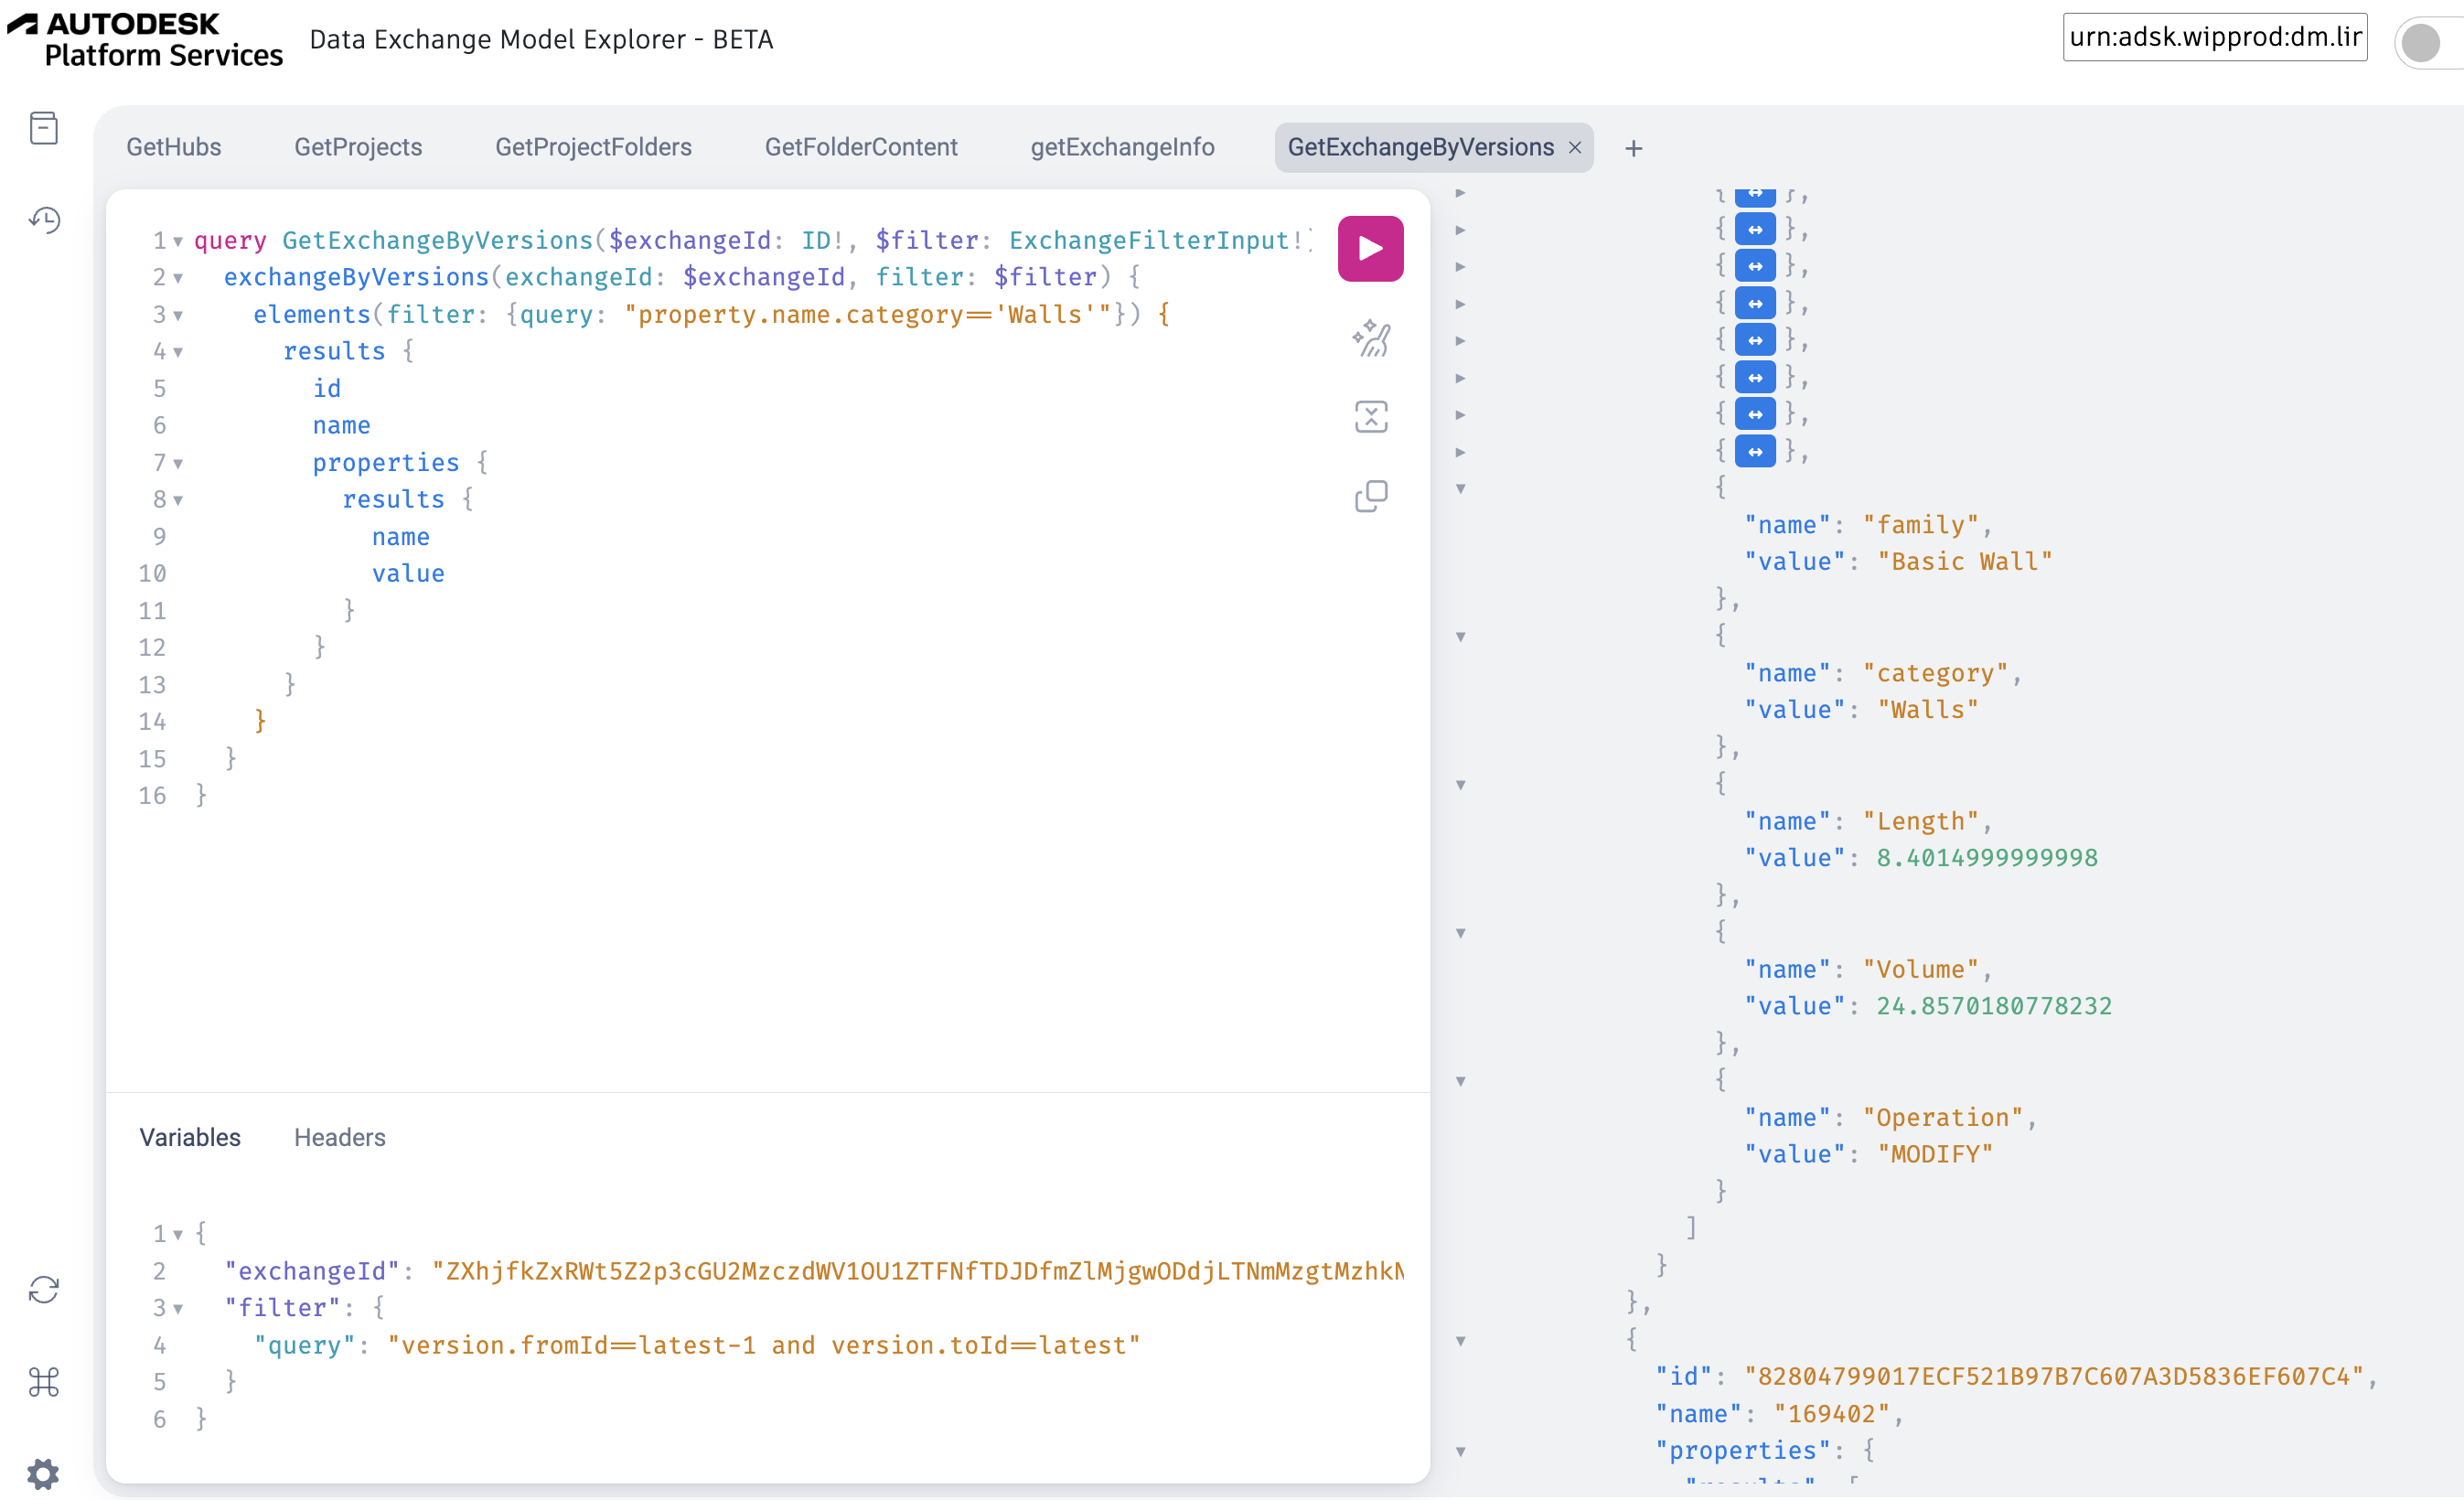Collapse the element with id 82804799 in response
Image resolution: width=2464 pixels, height=1500 pixels.
[x=1460, y=1341]
